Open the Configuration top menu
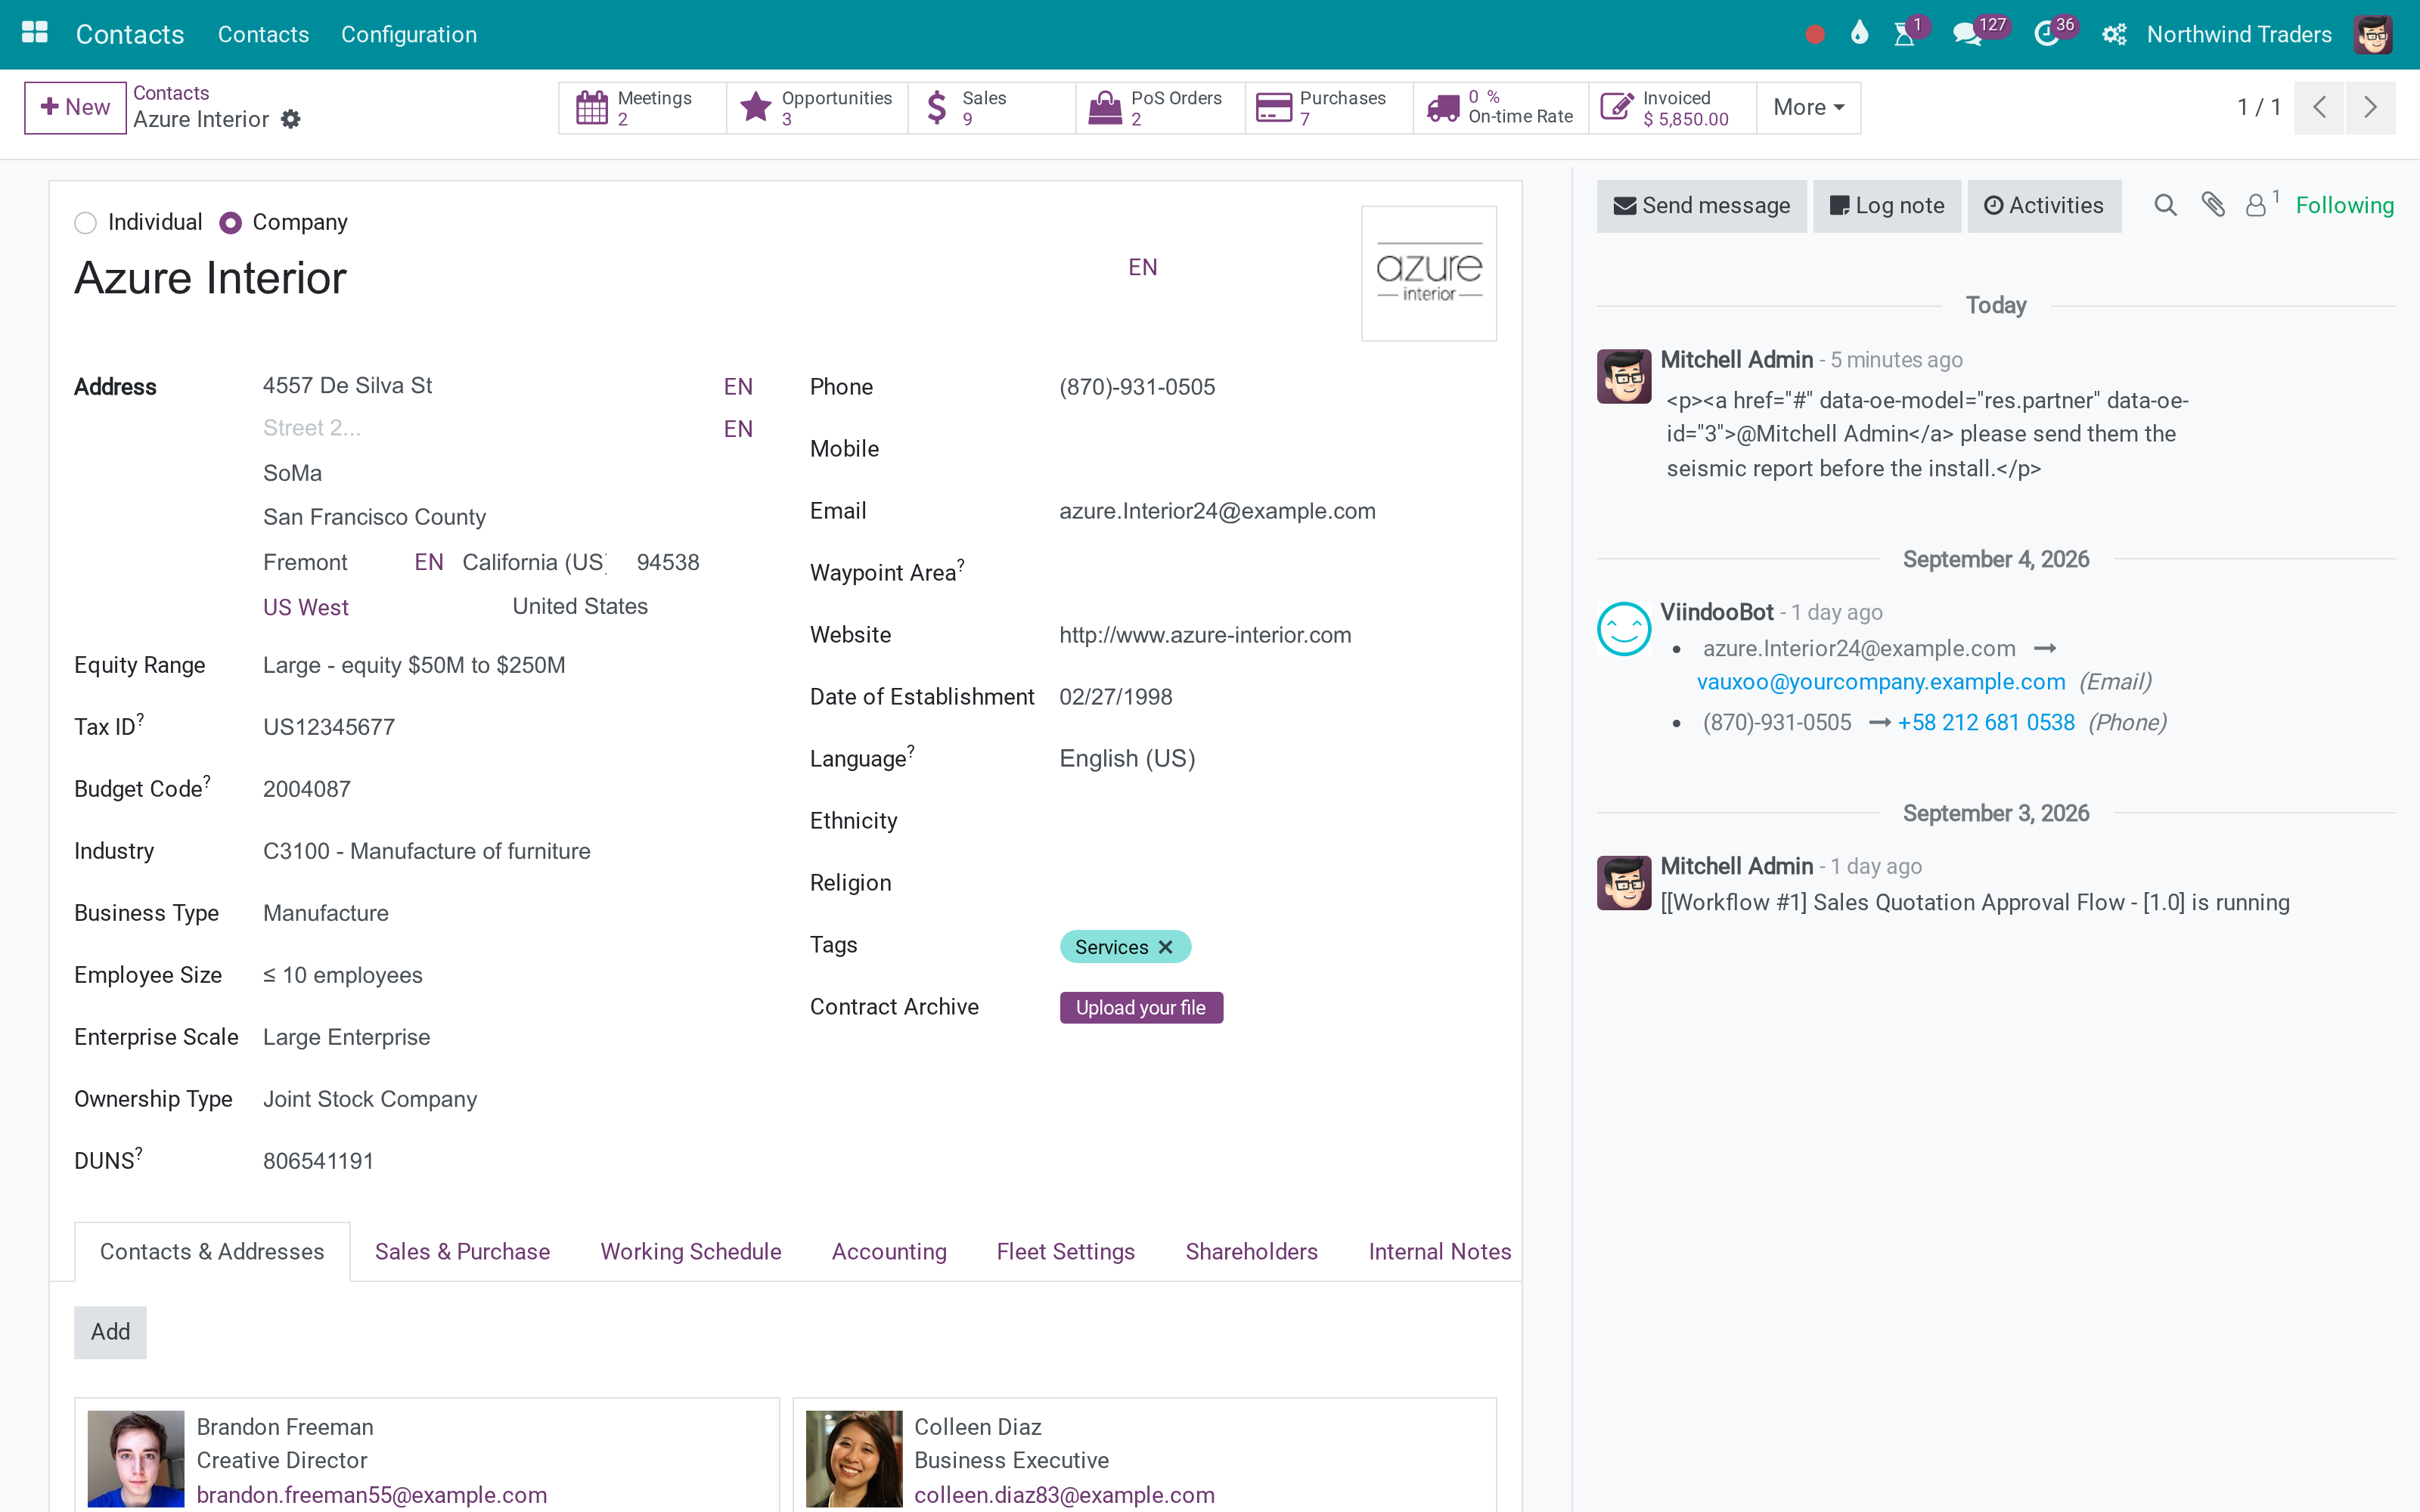The width and height of the screenshot is (2420, 1512). tap(409, 34)
